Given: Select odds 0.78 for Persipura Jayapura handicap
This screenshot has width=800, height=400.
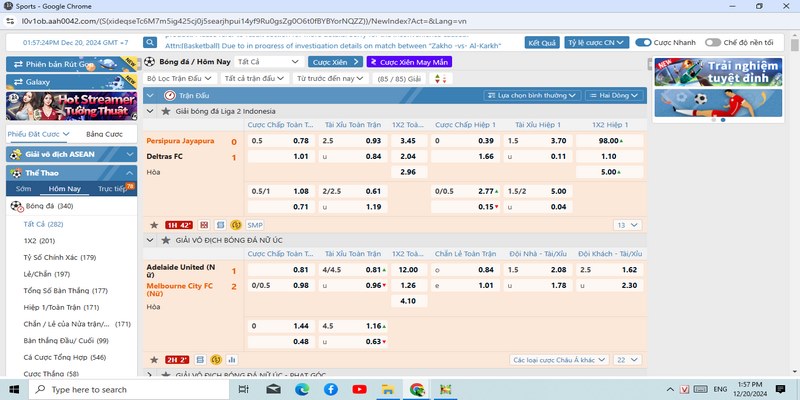Looking at the screenshot, I should click(x=301, y=141).
